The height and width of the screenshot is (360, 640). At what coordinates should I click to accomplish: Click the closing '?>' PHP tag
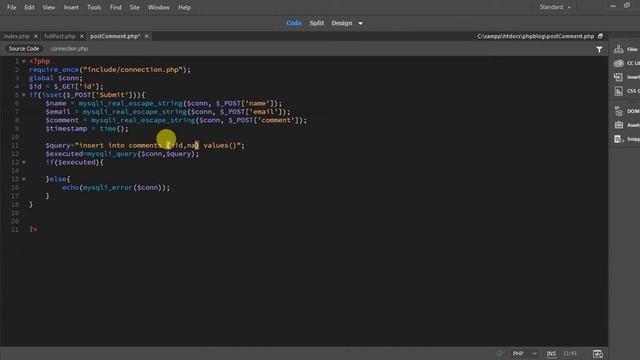(33, 230)
